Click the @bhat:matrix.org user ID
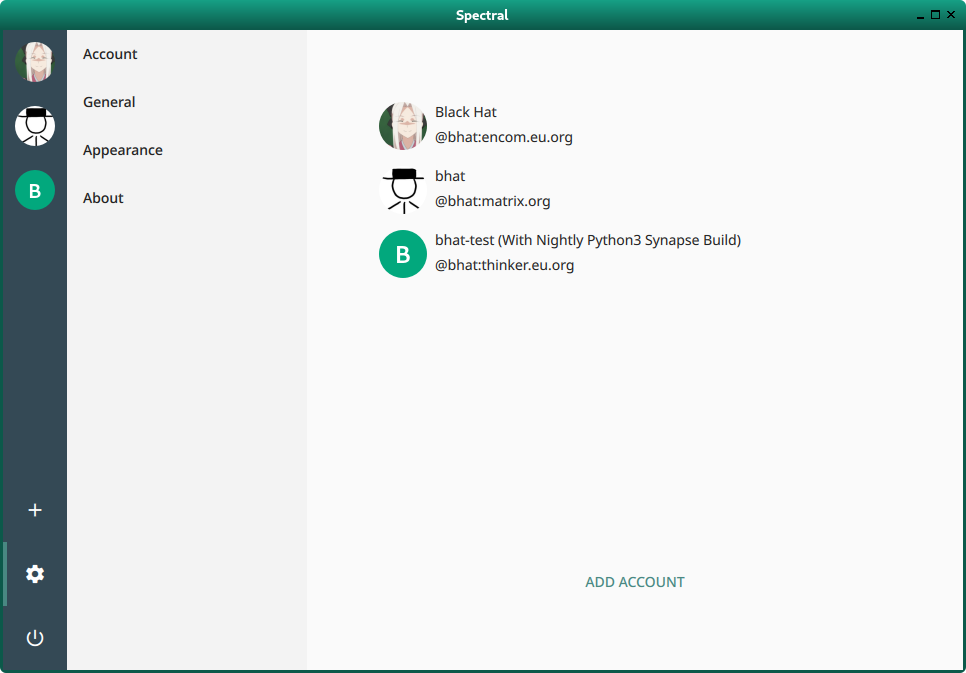This screenshot has width=966, height=673. [492, 201]
